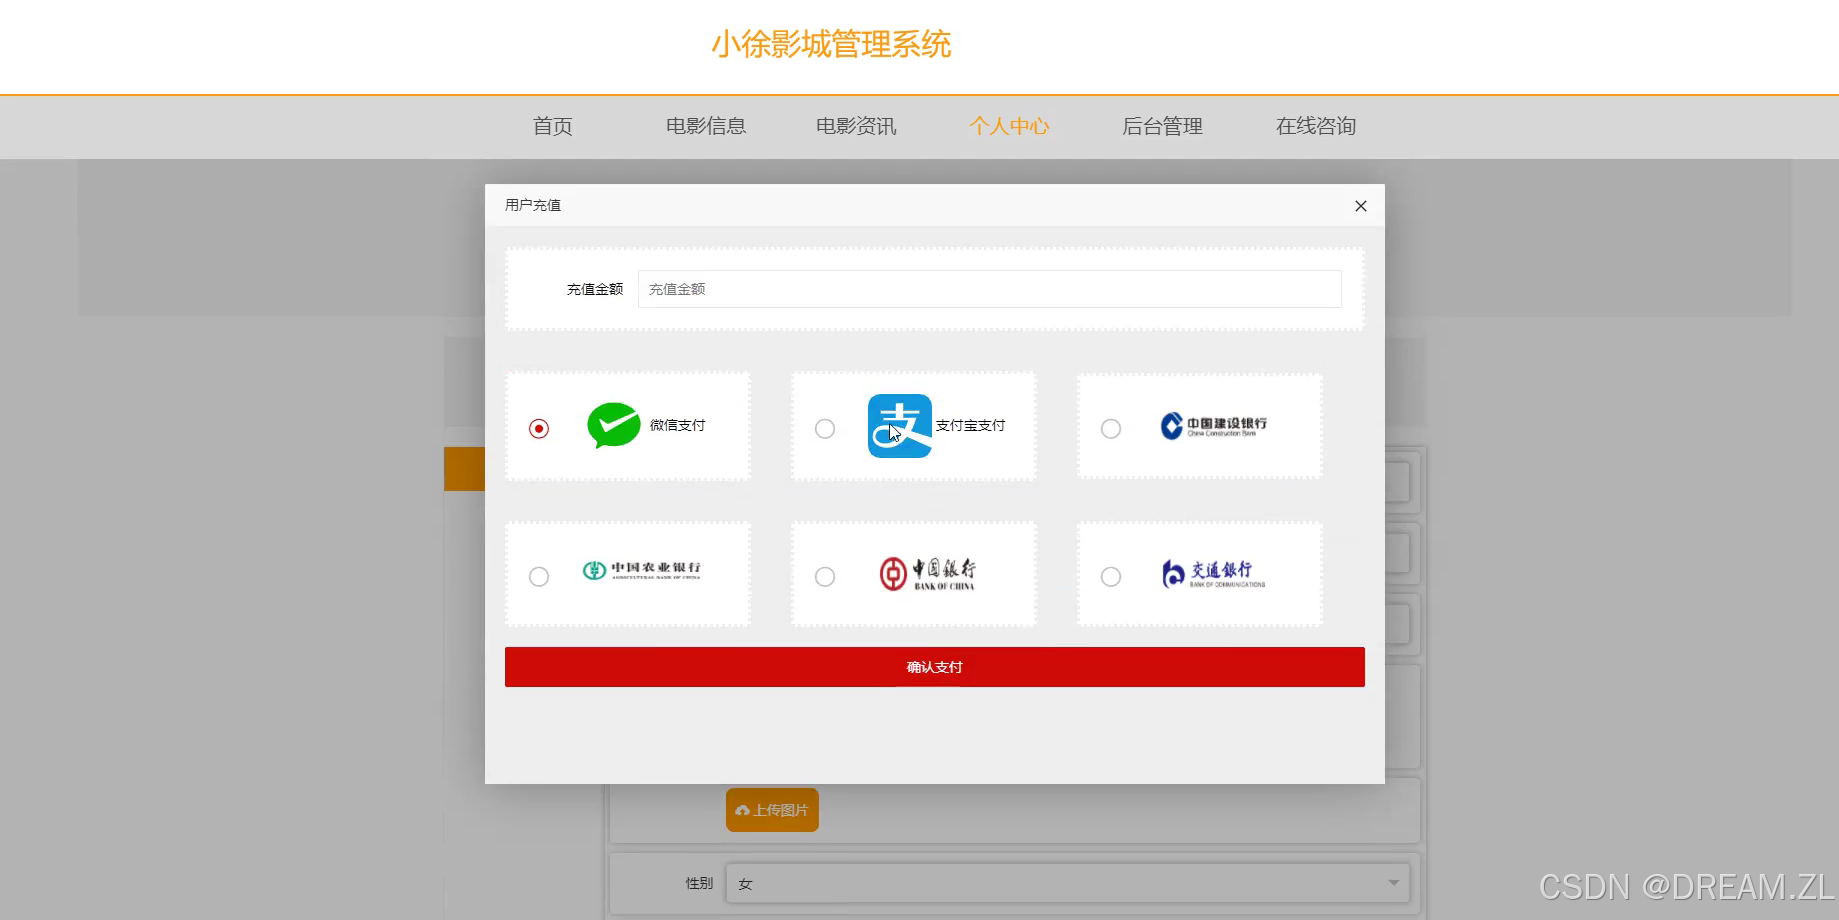This screenshot has height=920, width=1839.
Task: Open 在线咨询 navigation item
Action: pos(1316,126)
